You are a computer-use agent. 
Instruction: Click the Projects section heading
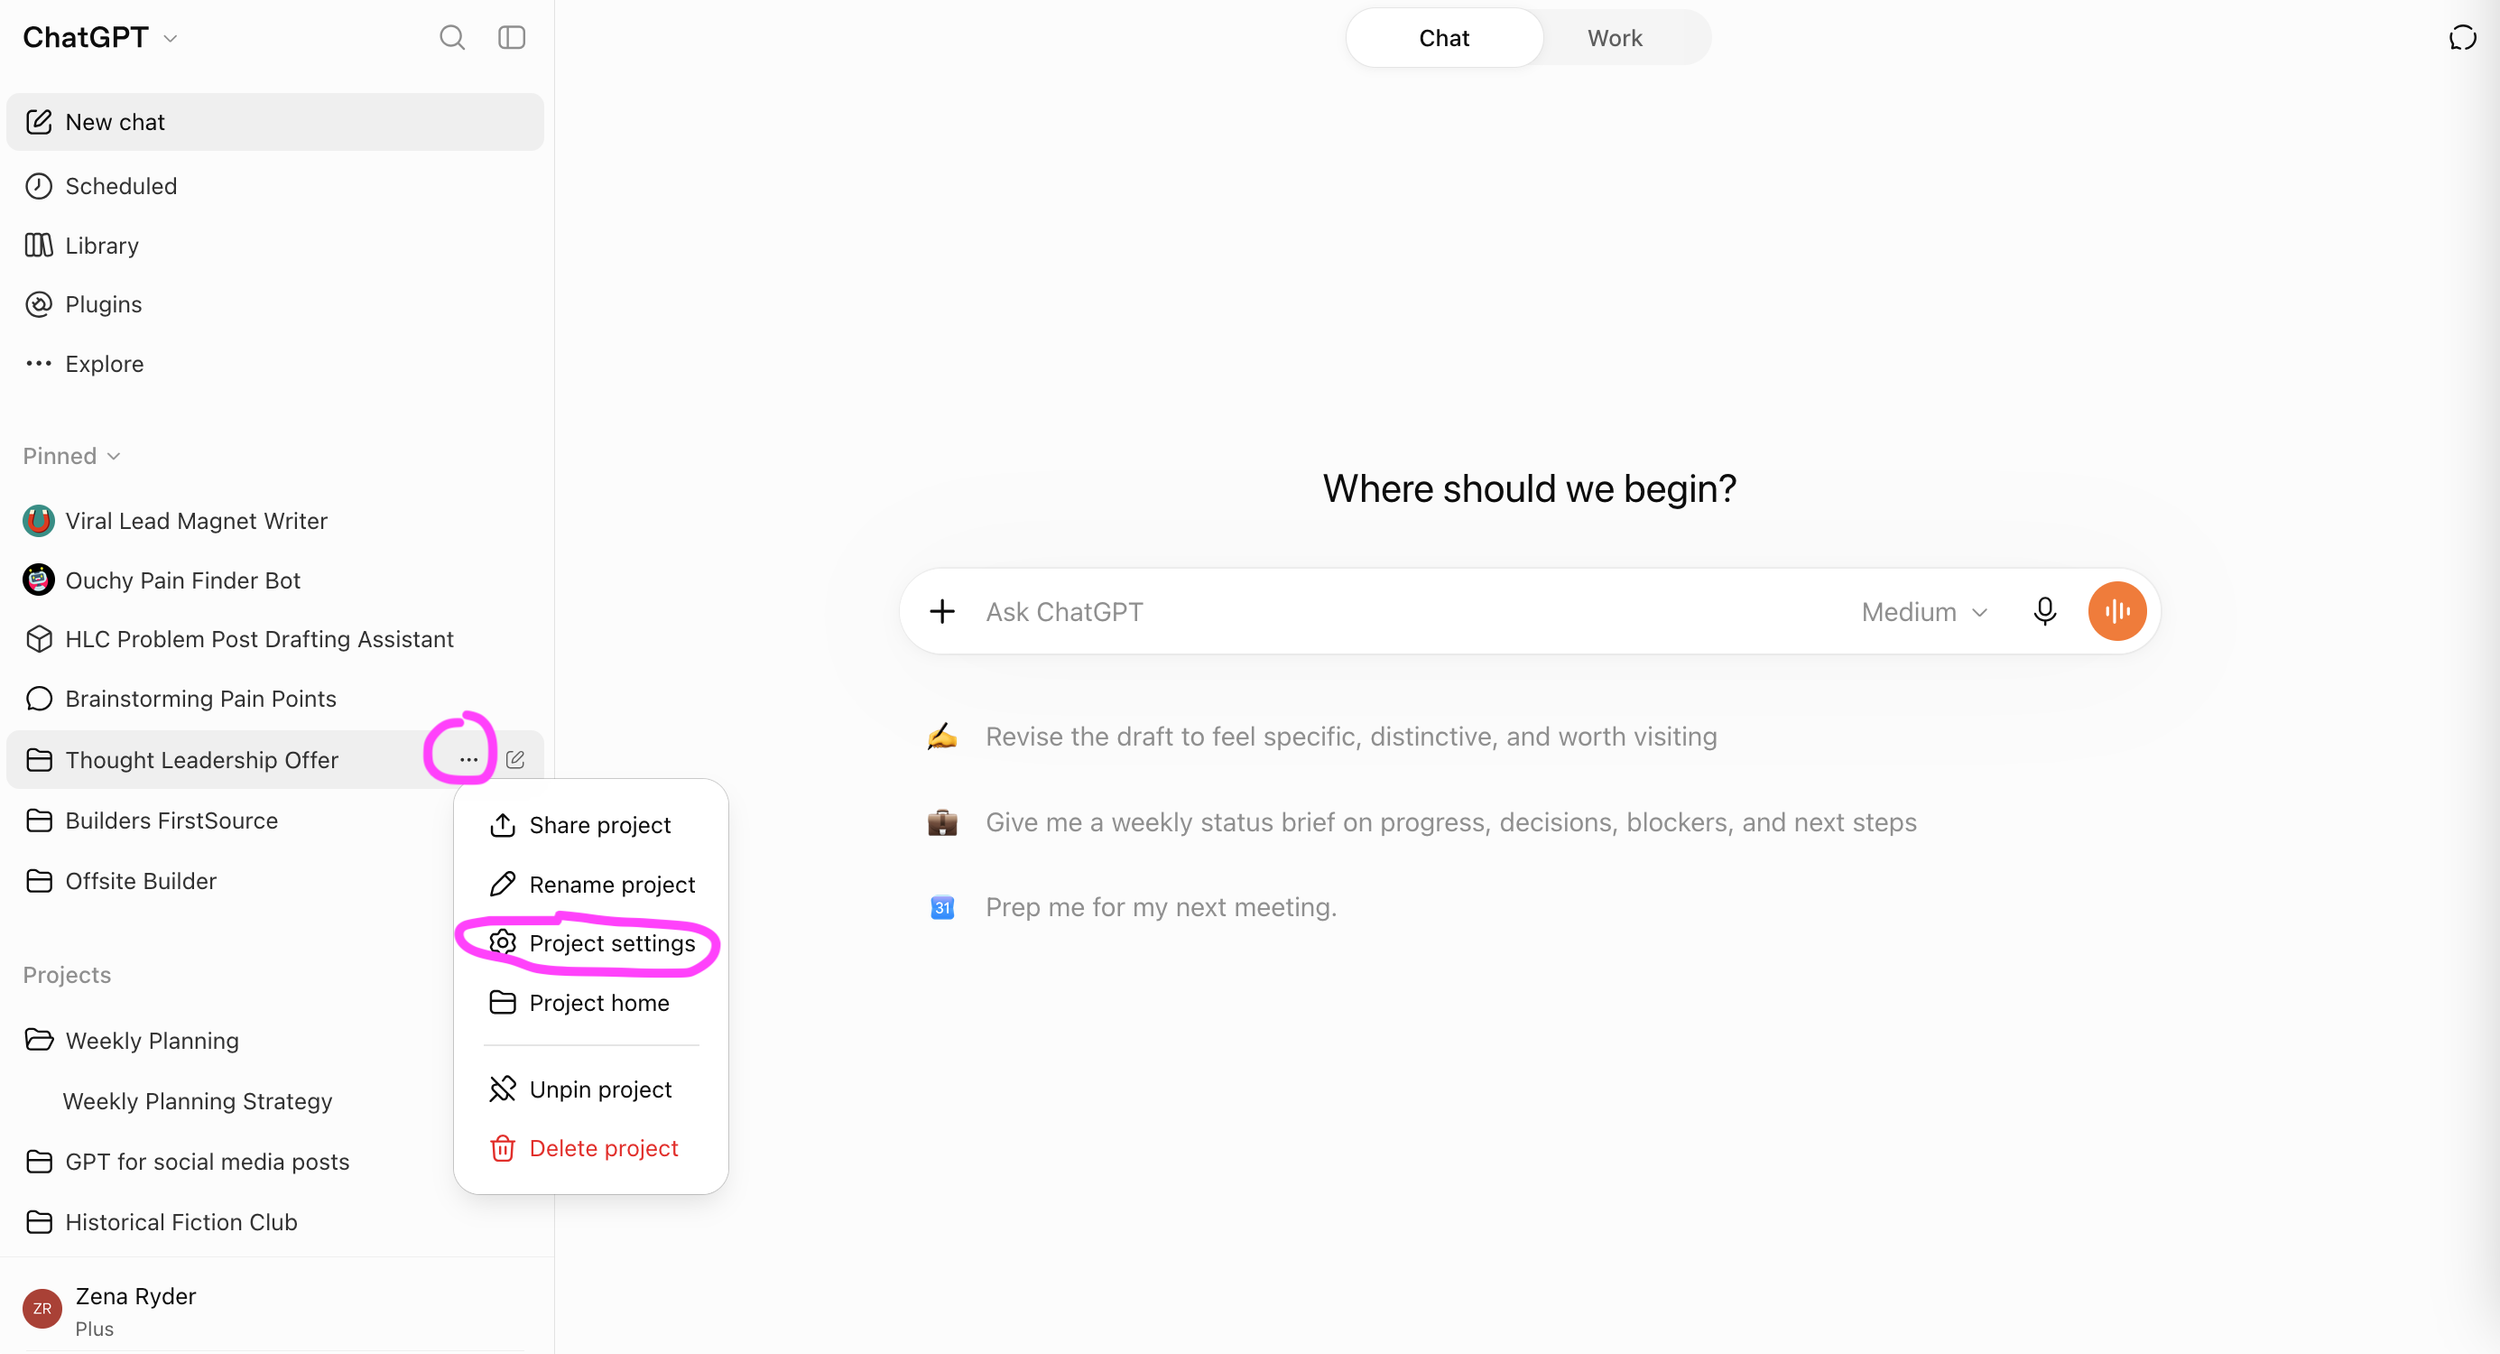pos(67,975)
